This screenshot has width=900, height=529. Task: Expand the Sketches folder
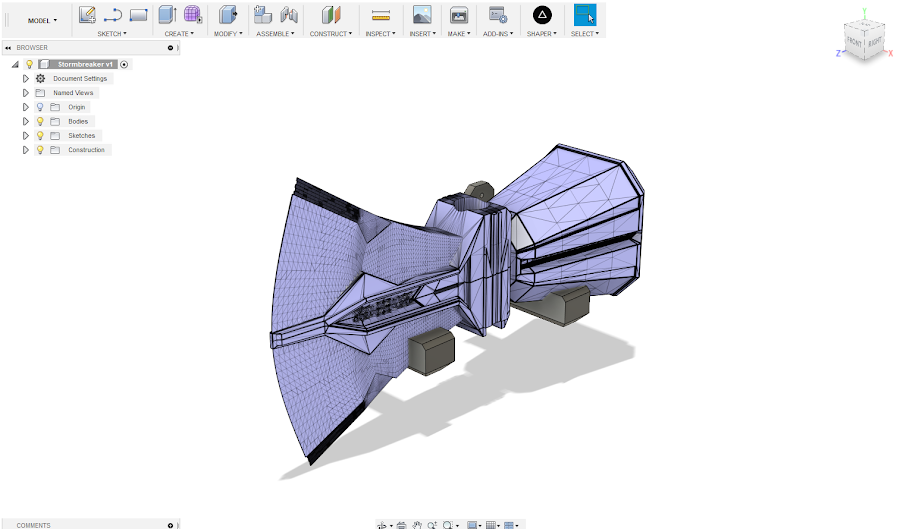coord(26,136)
